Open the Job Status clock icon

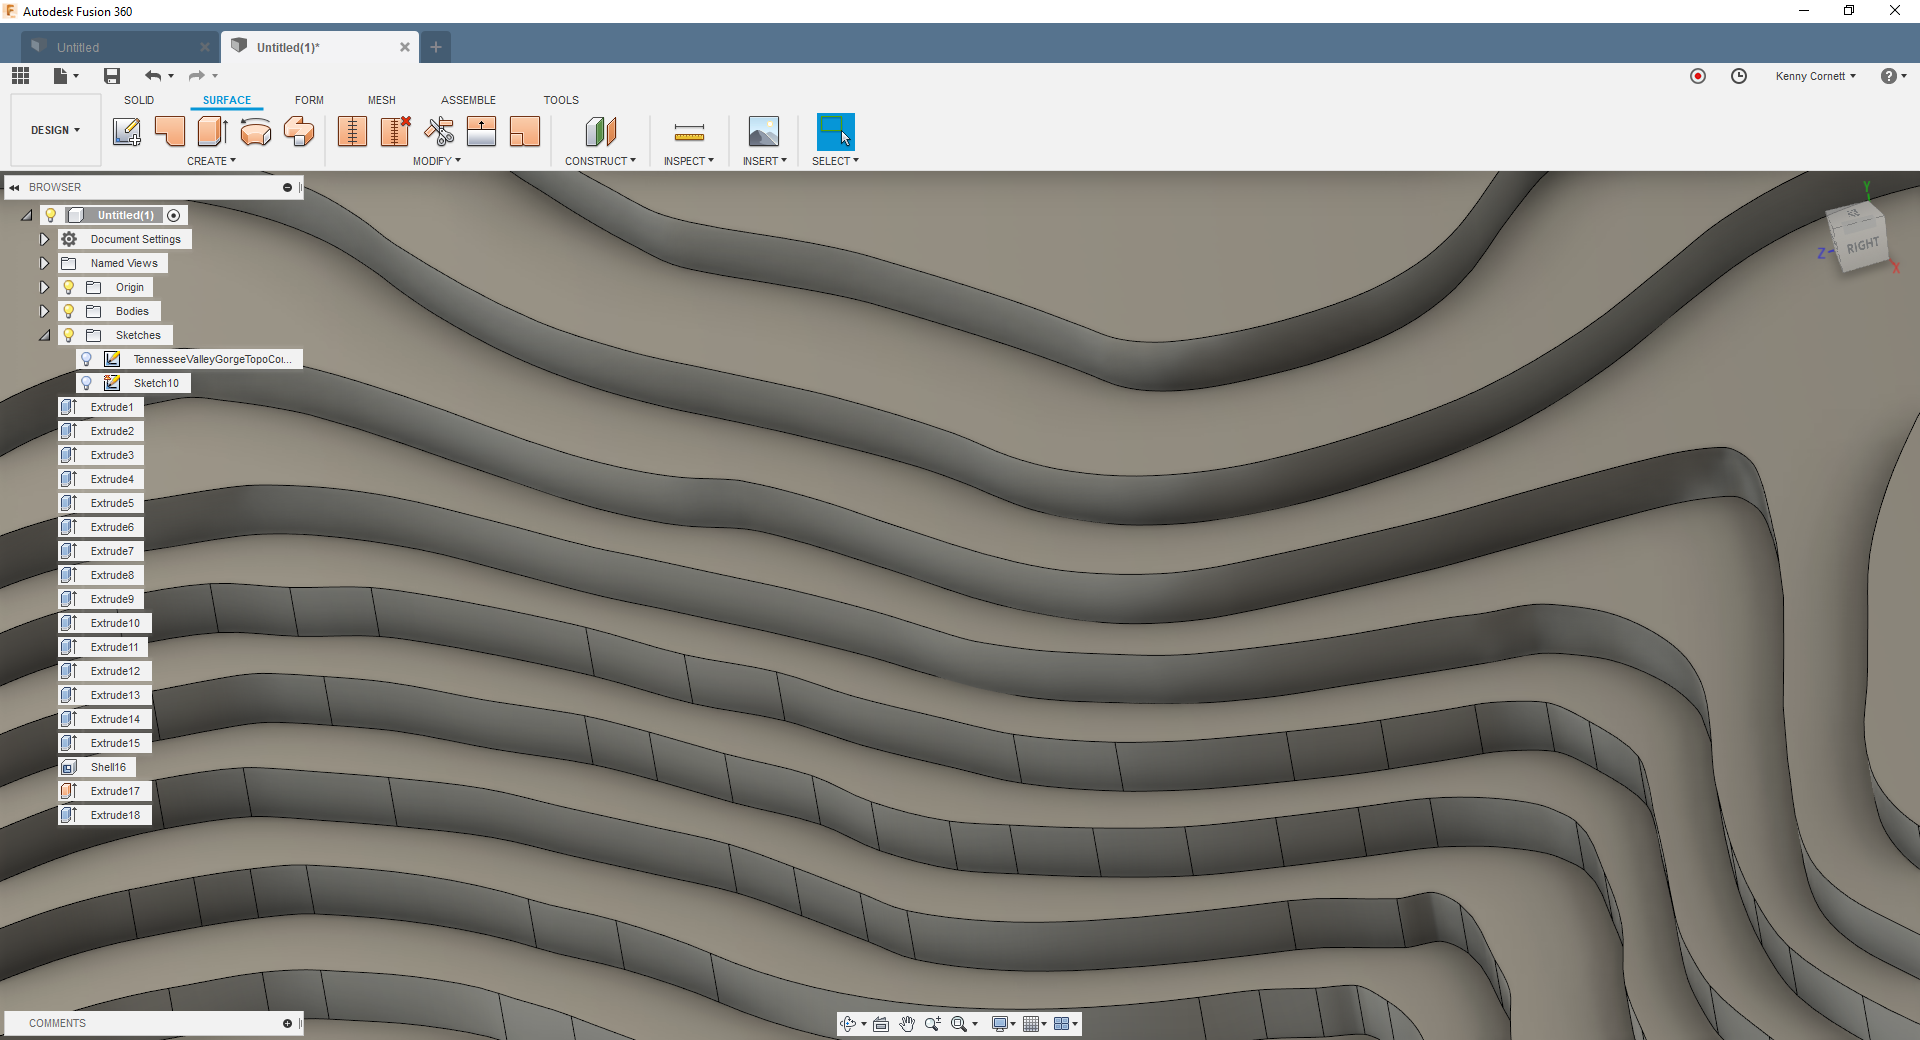(1739, 76)
